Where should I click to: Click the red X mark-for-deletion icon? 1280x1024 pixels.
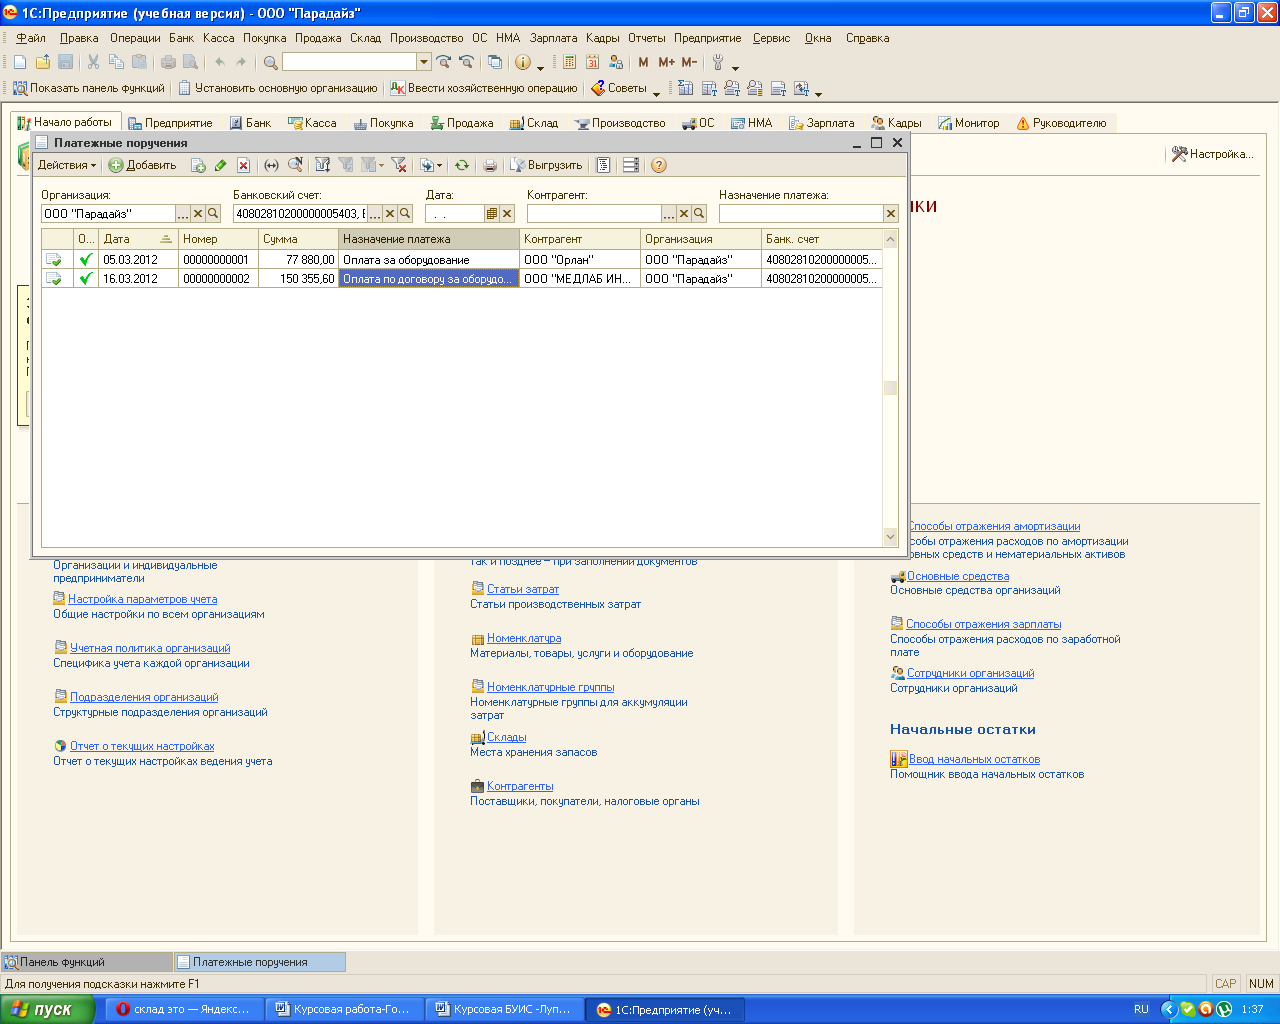pyautogui.click(x=243, y=166)
